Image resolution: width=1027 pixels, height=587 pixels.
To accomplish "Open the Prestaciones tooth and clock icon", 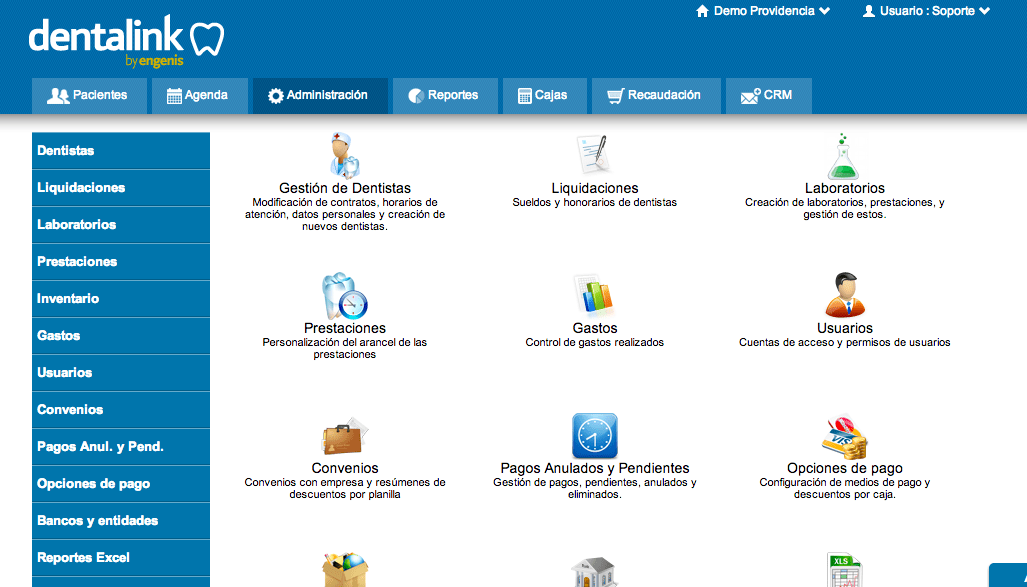I will 344,296.
